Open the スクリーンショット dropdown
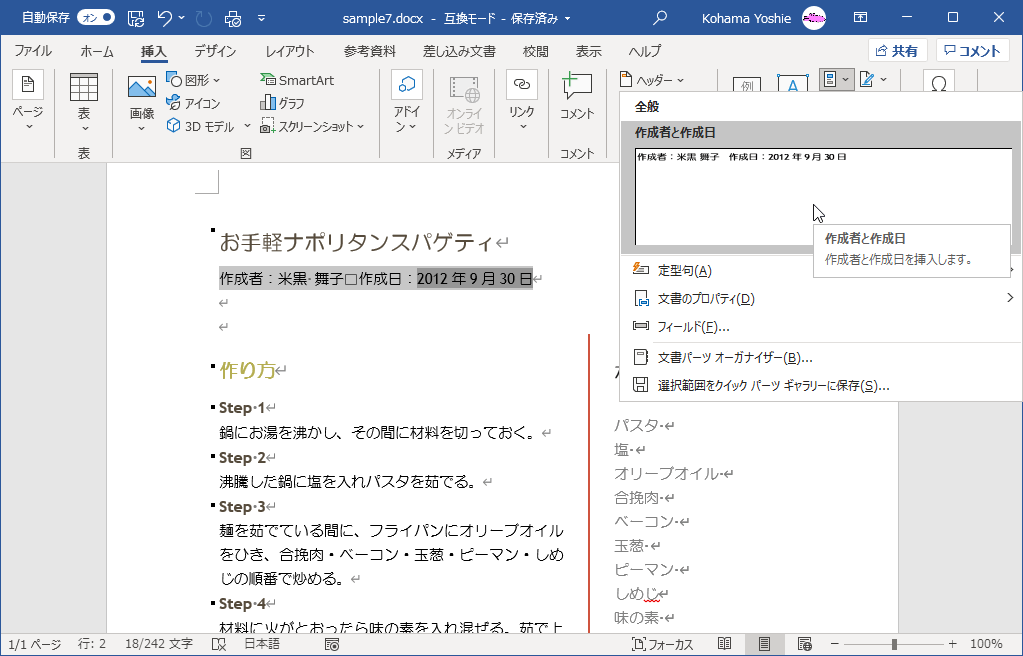 313,126
